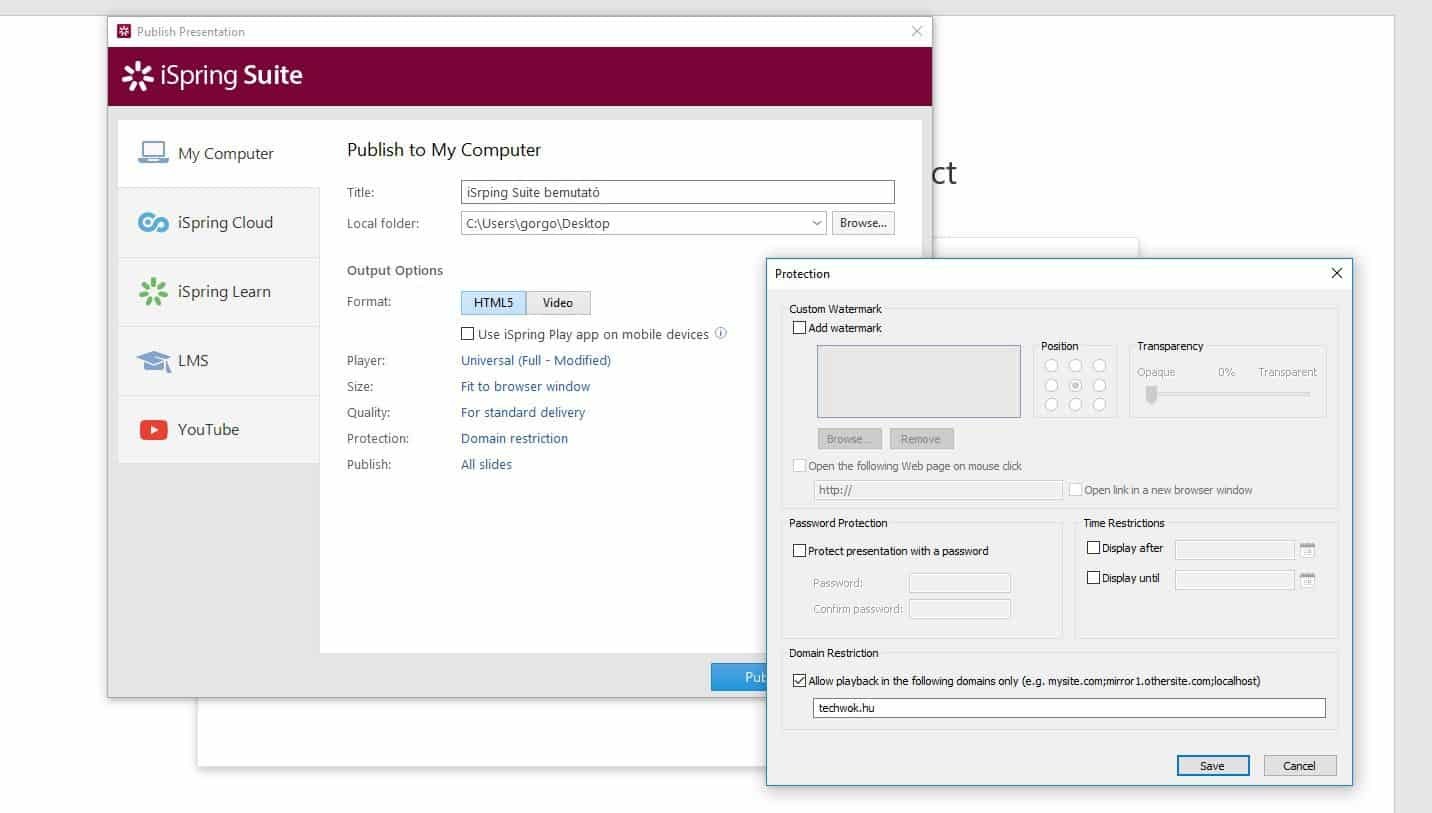The height and width of the screenshot is (813, 1432).
Task: Switch to the LMS tab
Action: tap(219, 360)
